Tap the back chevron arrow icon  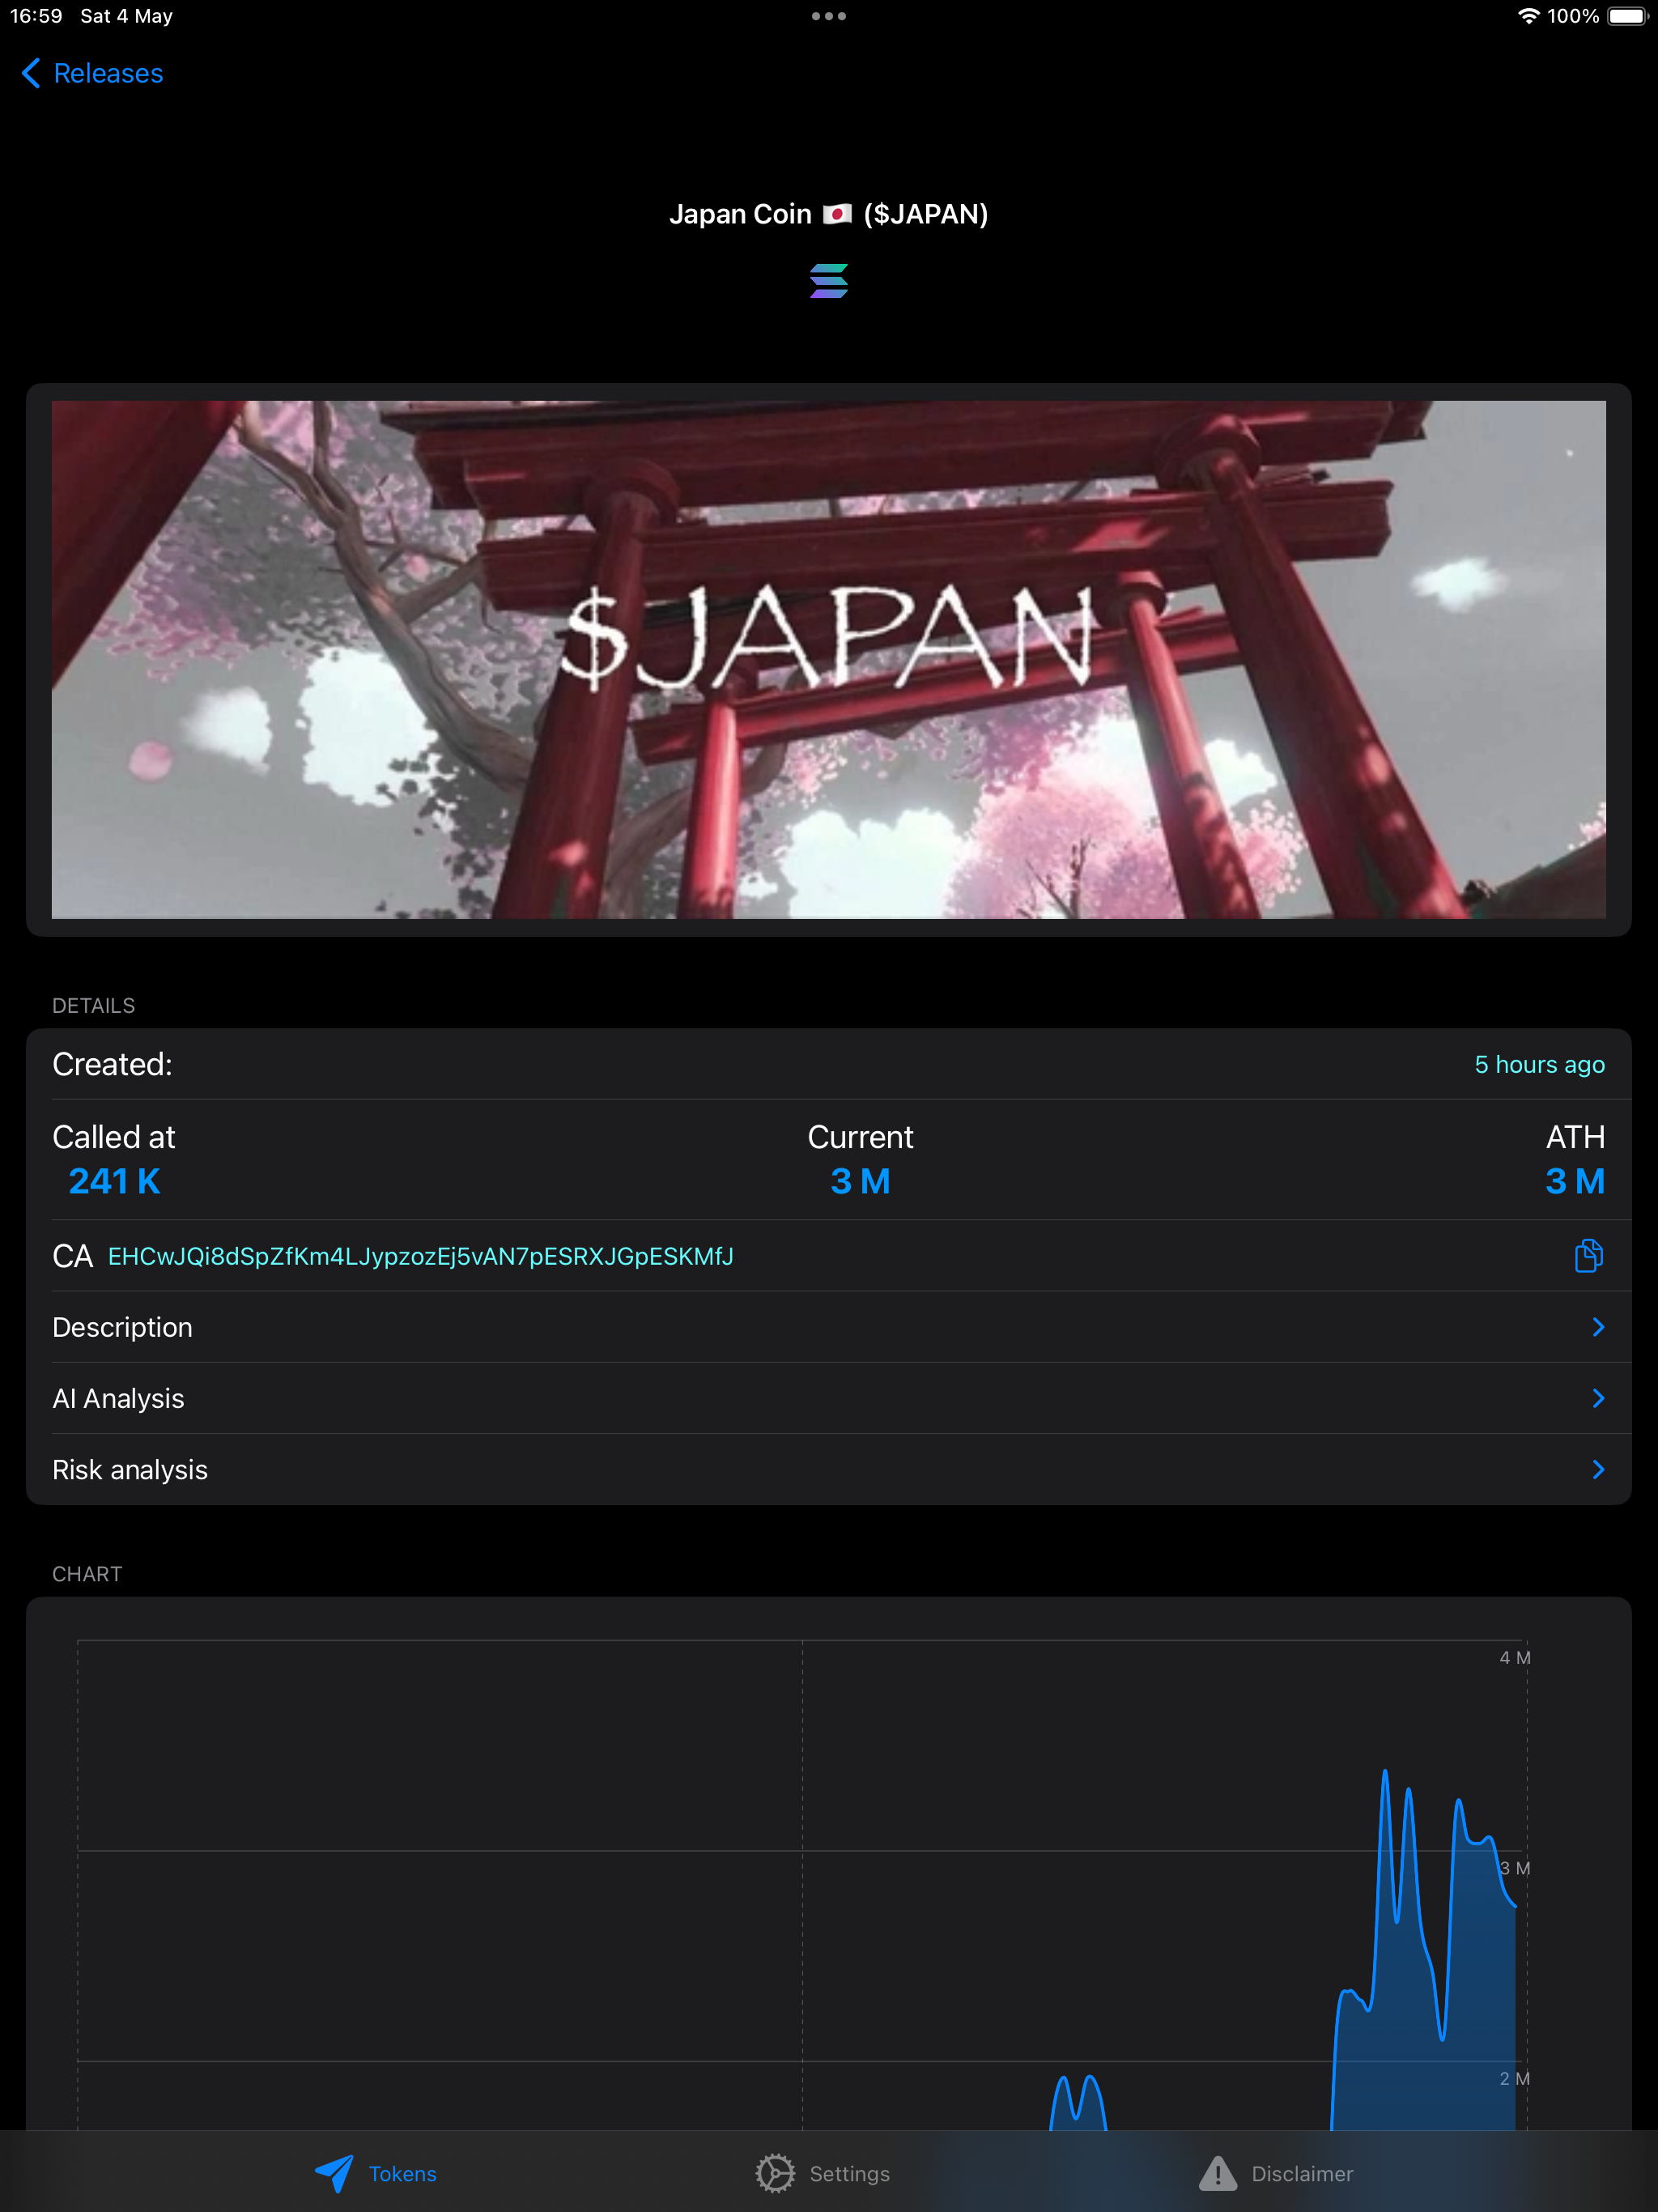click(x=31, y=73)
